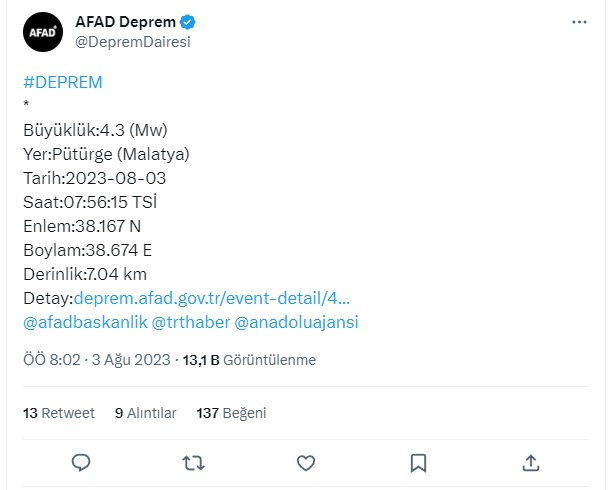
Task: Open the #DEPREM hashtag
Action: click(62, 82)
